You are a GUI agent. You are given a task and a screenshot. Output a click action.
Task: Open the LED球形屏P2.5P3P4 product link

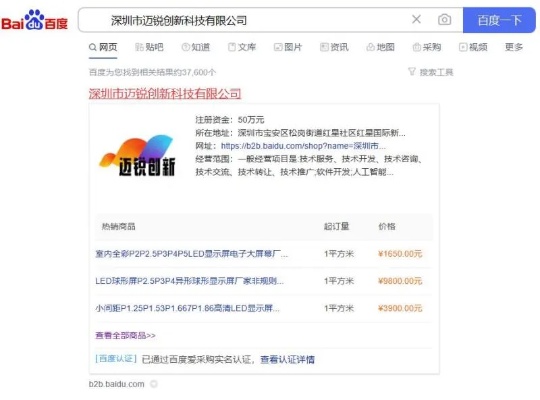(189, 281)
